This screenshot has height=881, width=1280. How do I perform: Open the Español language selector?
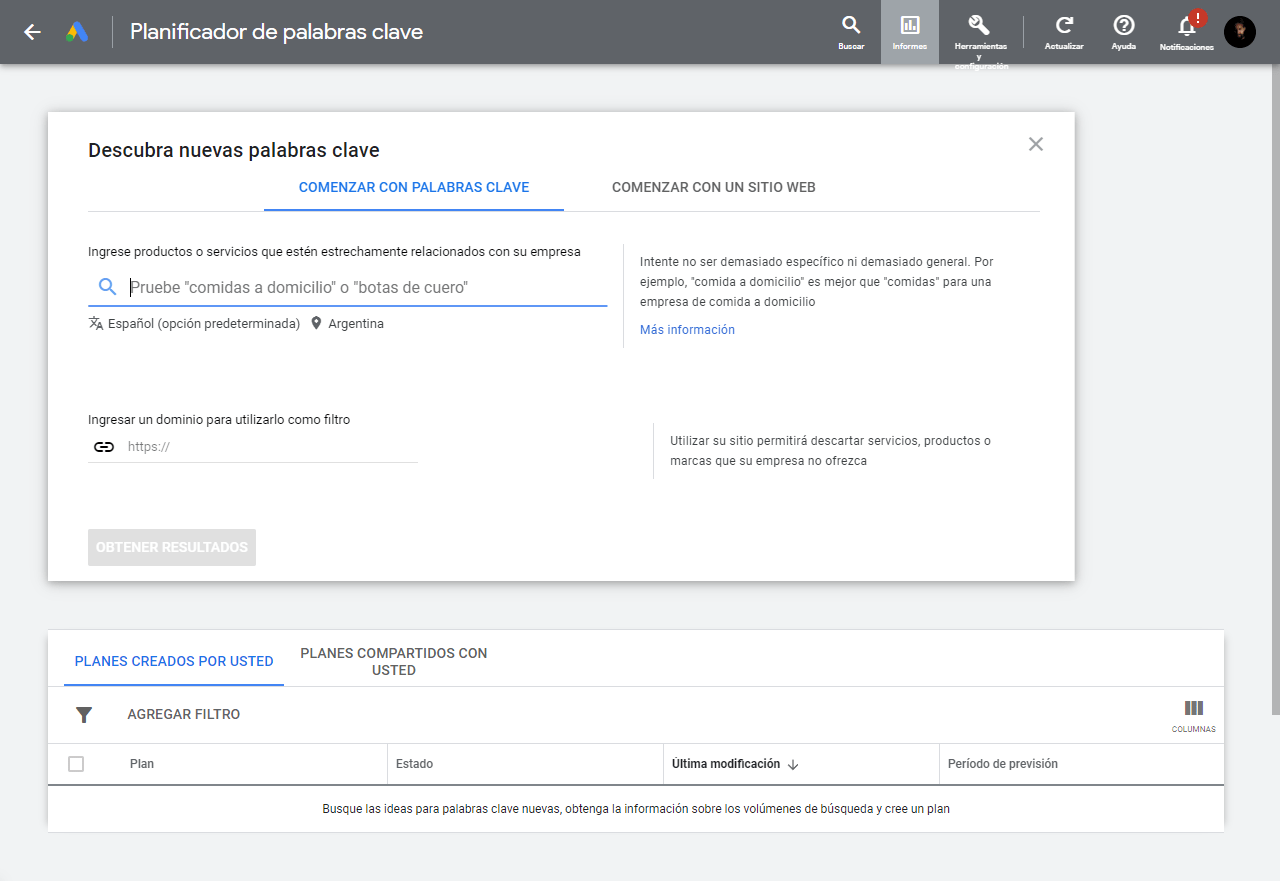pyautogui.click(x=194, y=323)
